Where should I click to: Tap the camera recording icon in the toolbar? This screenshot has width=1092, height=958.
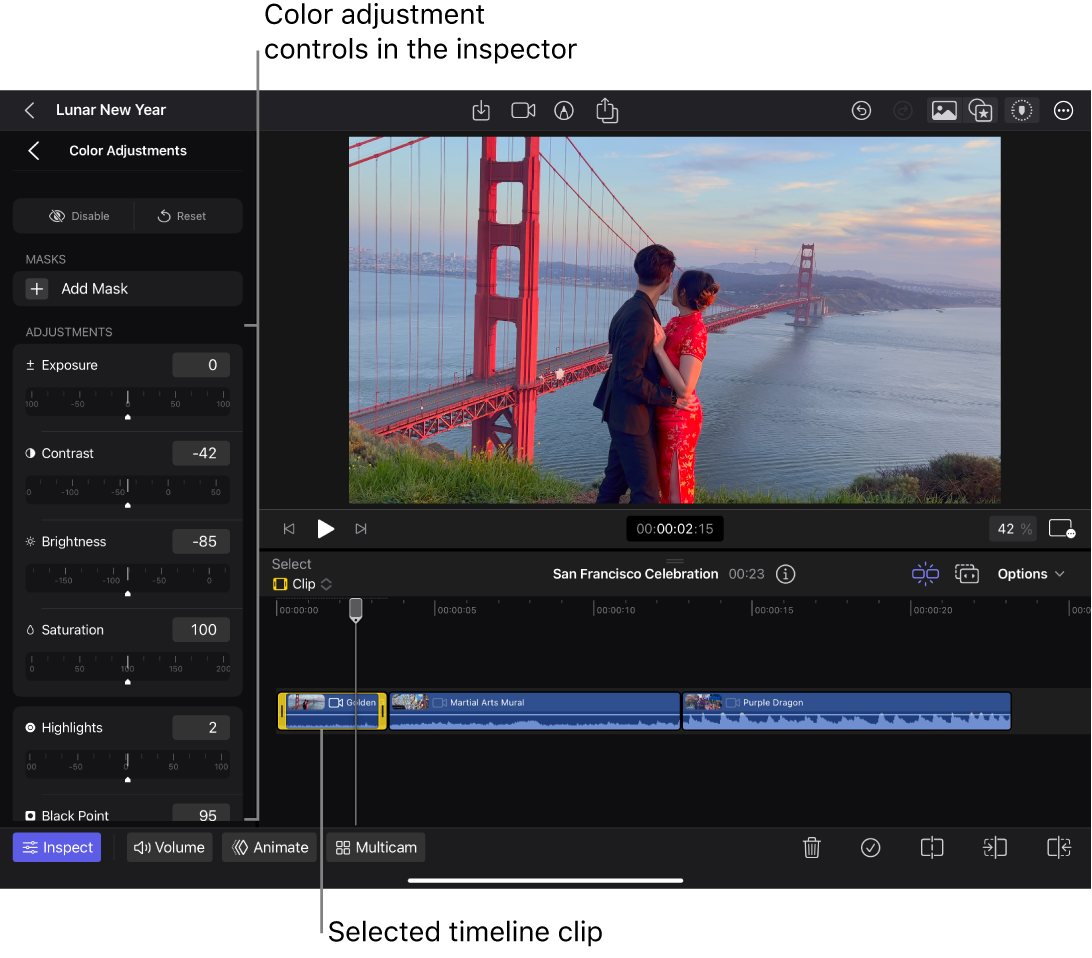522,110
